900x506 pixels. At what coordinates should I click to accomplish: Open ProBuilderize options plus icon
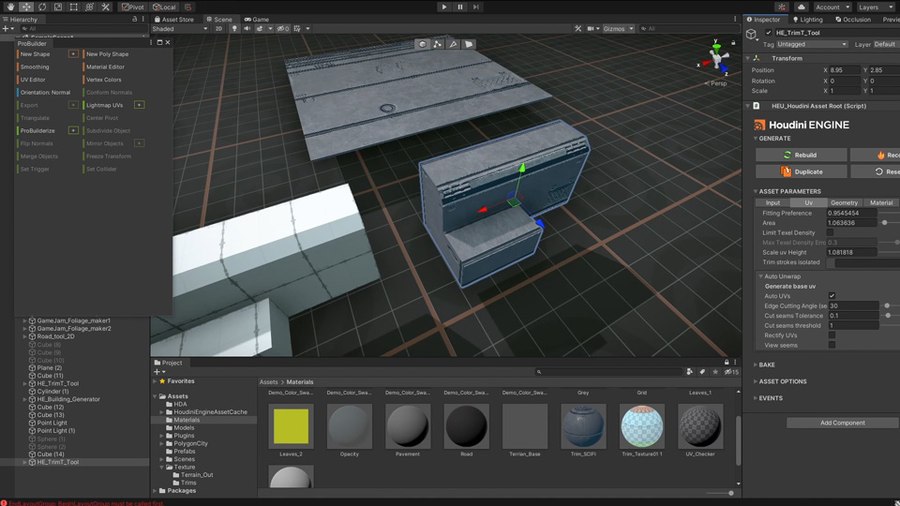pyautogui.click(x=73, y=131)
